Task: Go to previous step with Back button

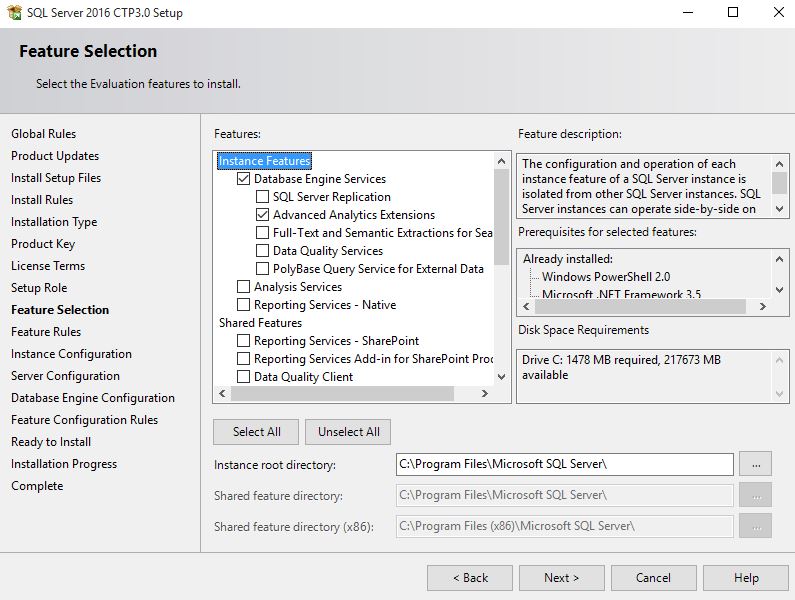Action: click(470, 578)
